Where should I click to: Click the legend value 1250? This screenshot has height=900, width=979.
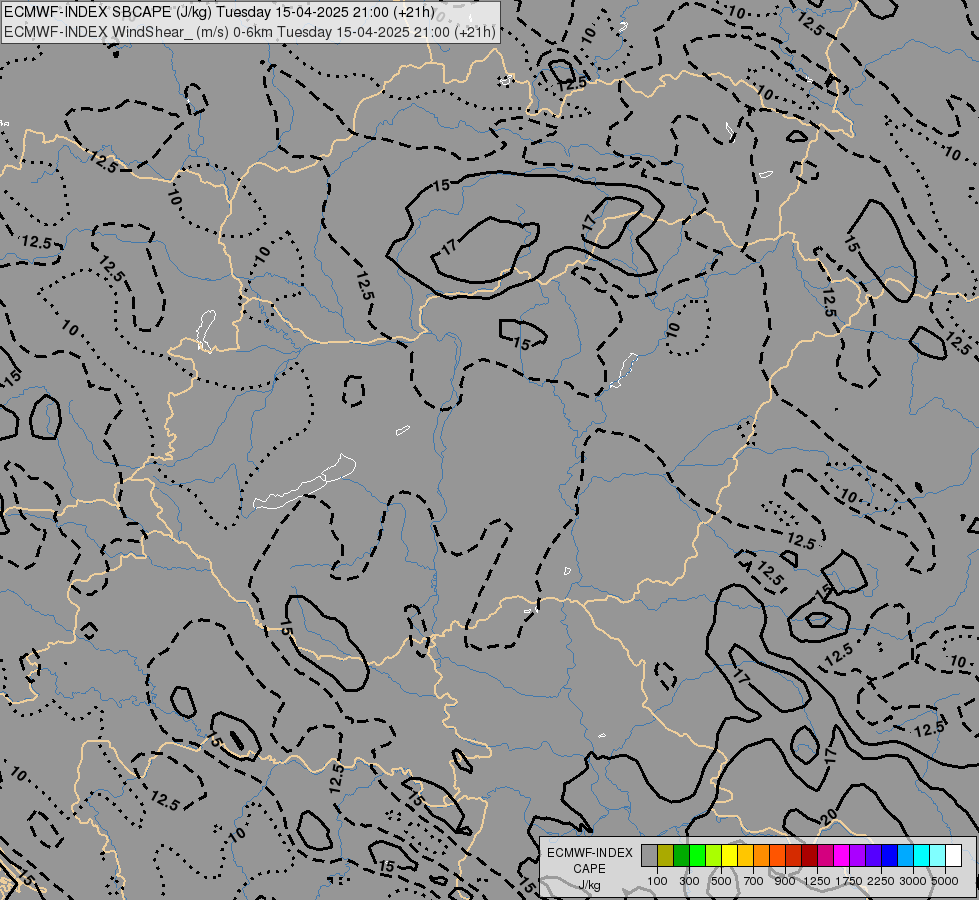[817, 881]
